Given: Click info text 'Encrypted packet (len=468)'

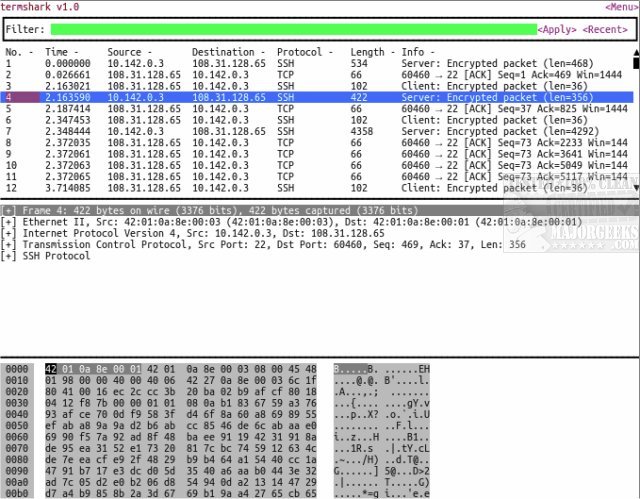Looking at the screenshot, I should click(520, 64).
